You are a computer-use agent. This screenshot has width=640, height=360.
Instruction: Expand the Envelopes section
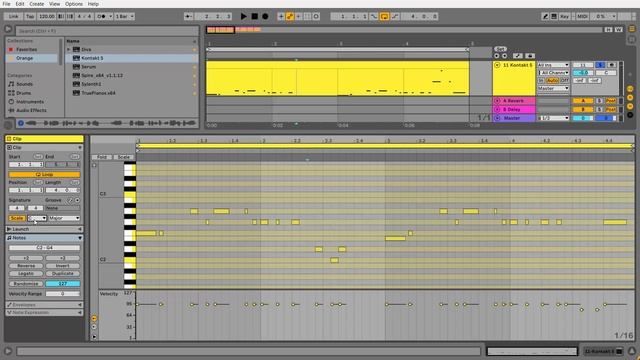[44, 304]
